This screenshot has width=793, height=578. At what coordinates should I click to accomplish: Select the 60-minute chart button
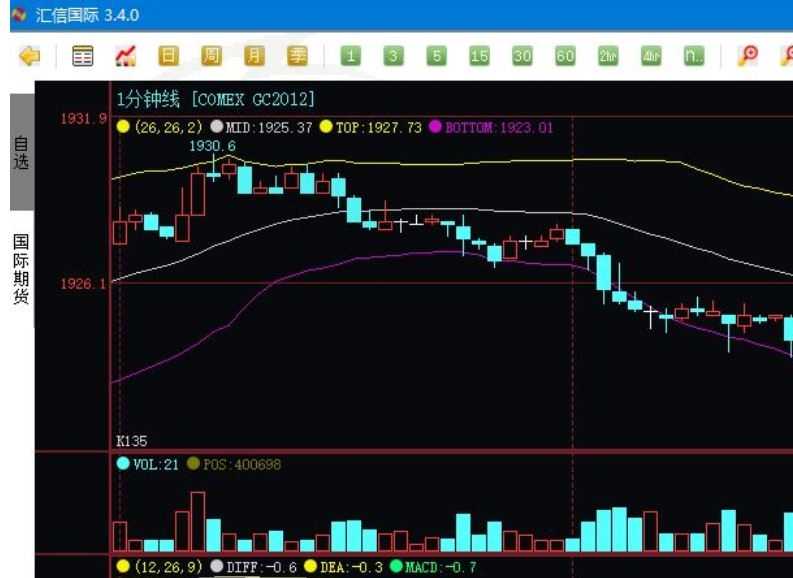coord(565,56)
